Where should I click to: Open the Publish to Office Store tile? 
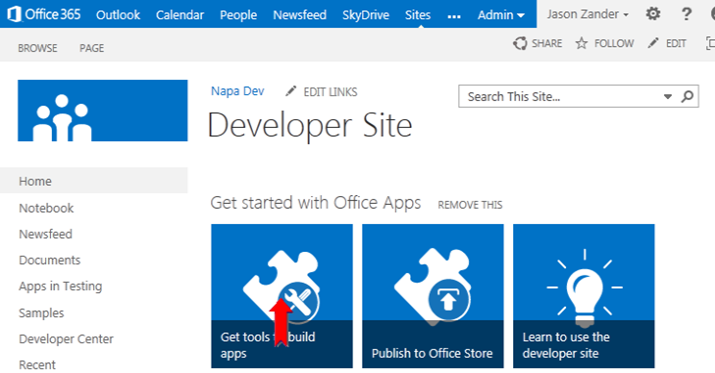click(x=433, y=296)
